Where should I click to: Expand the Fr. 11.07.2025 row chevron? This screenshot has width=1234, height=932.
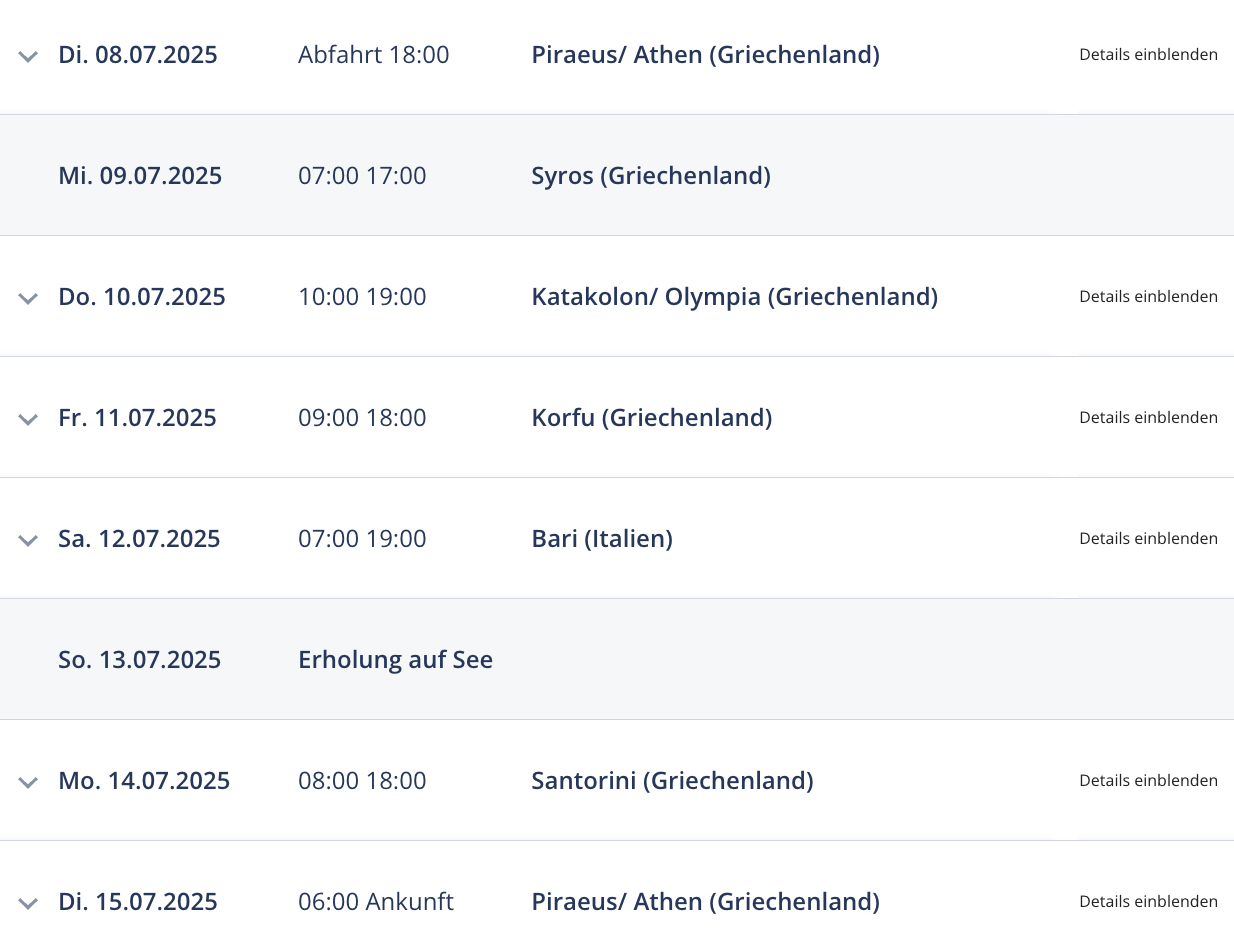28,419
